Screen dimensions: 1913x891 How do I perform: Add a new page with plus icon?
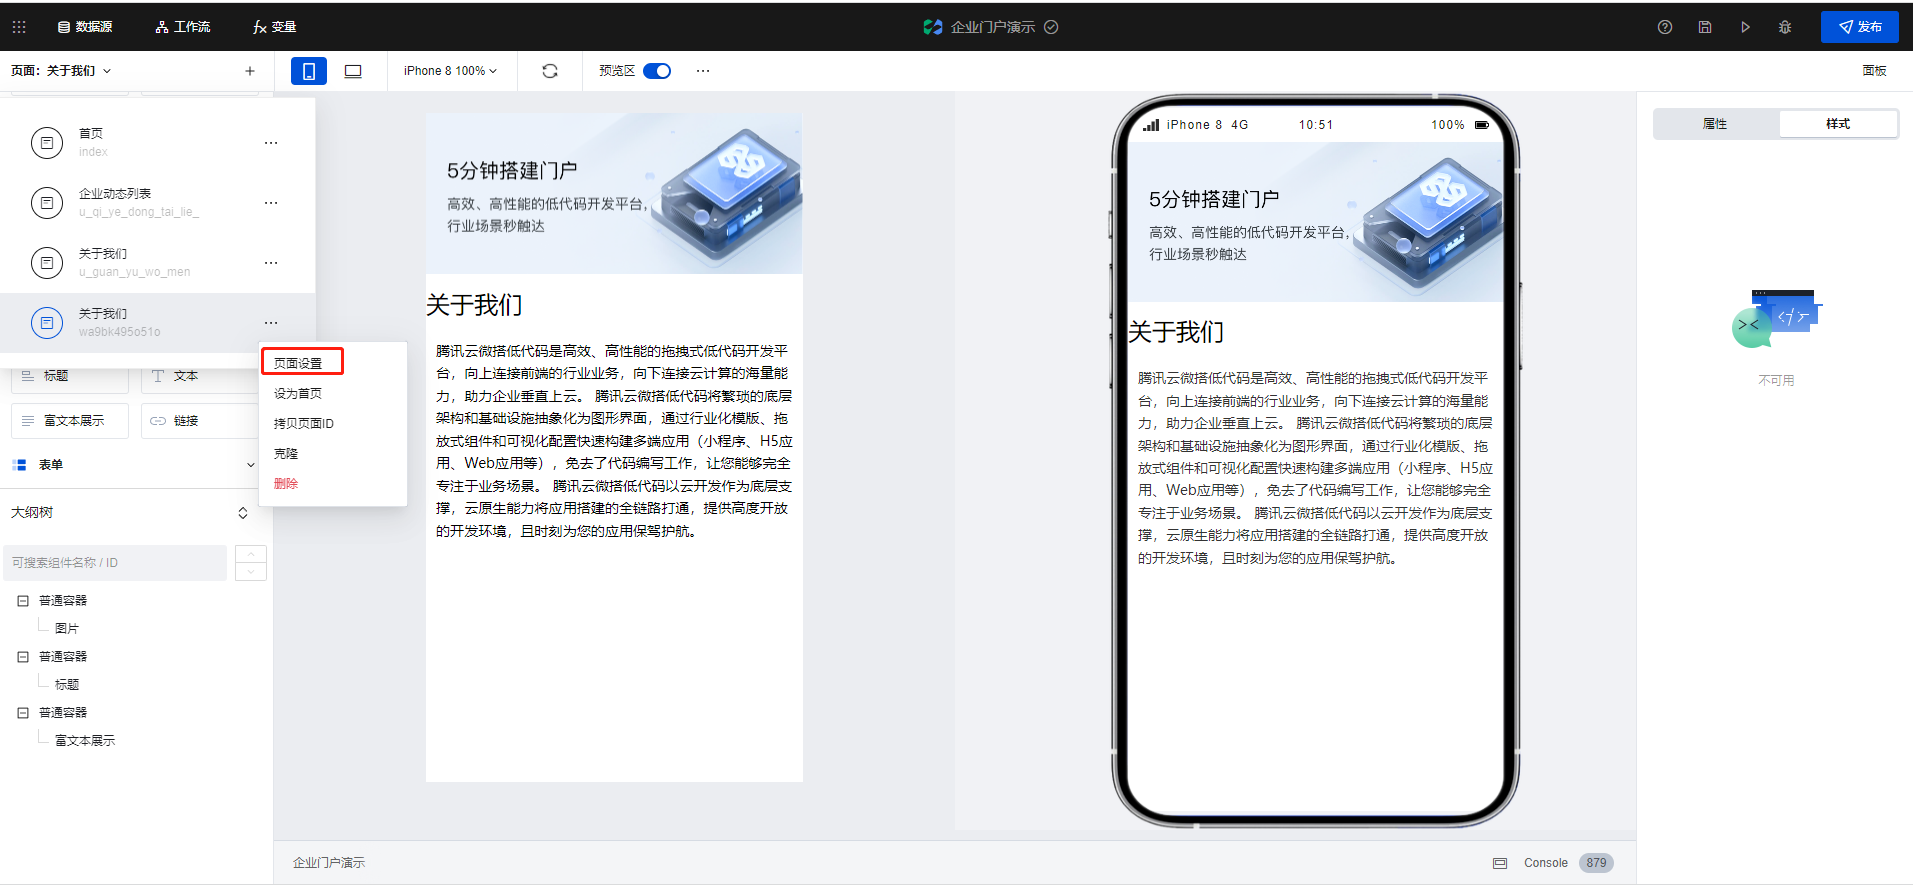[250, 71]
